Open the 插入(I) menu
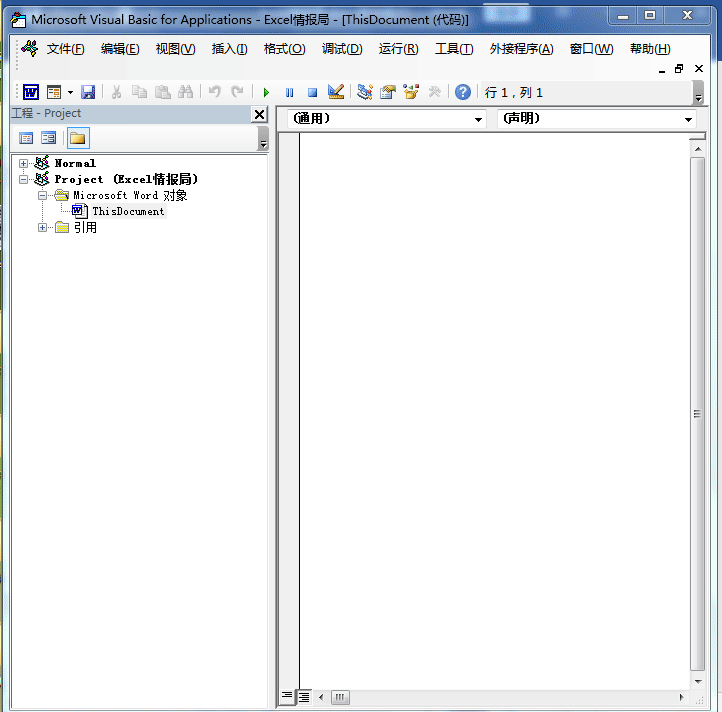Viewport: 722px width, 712px height. click(x=229, y=49)
